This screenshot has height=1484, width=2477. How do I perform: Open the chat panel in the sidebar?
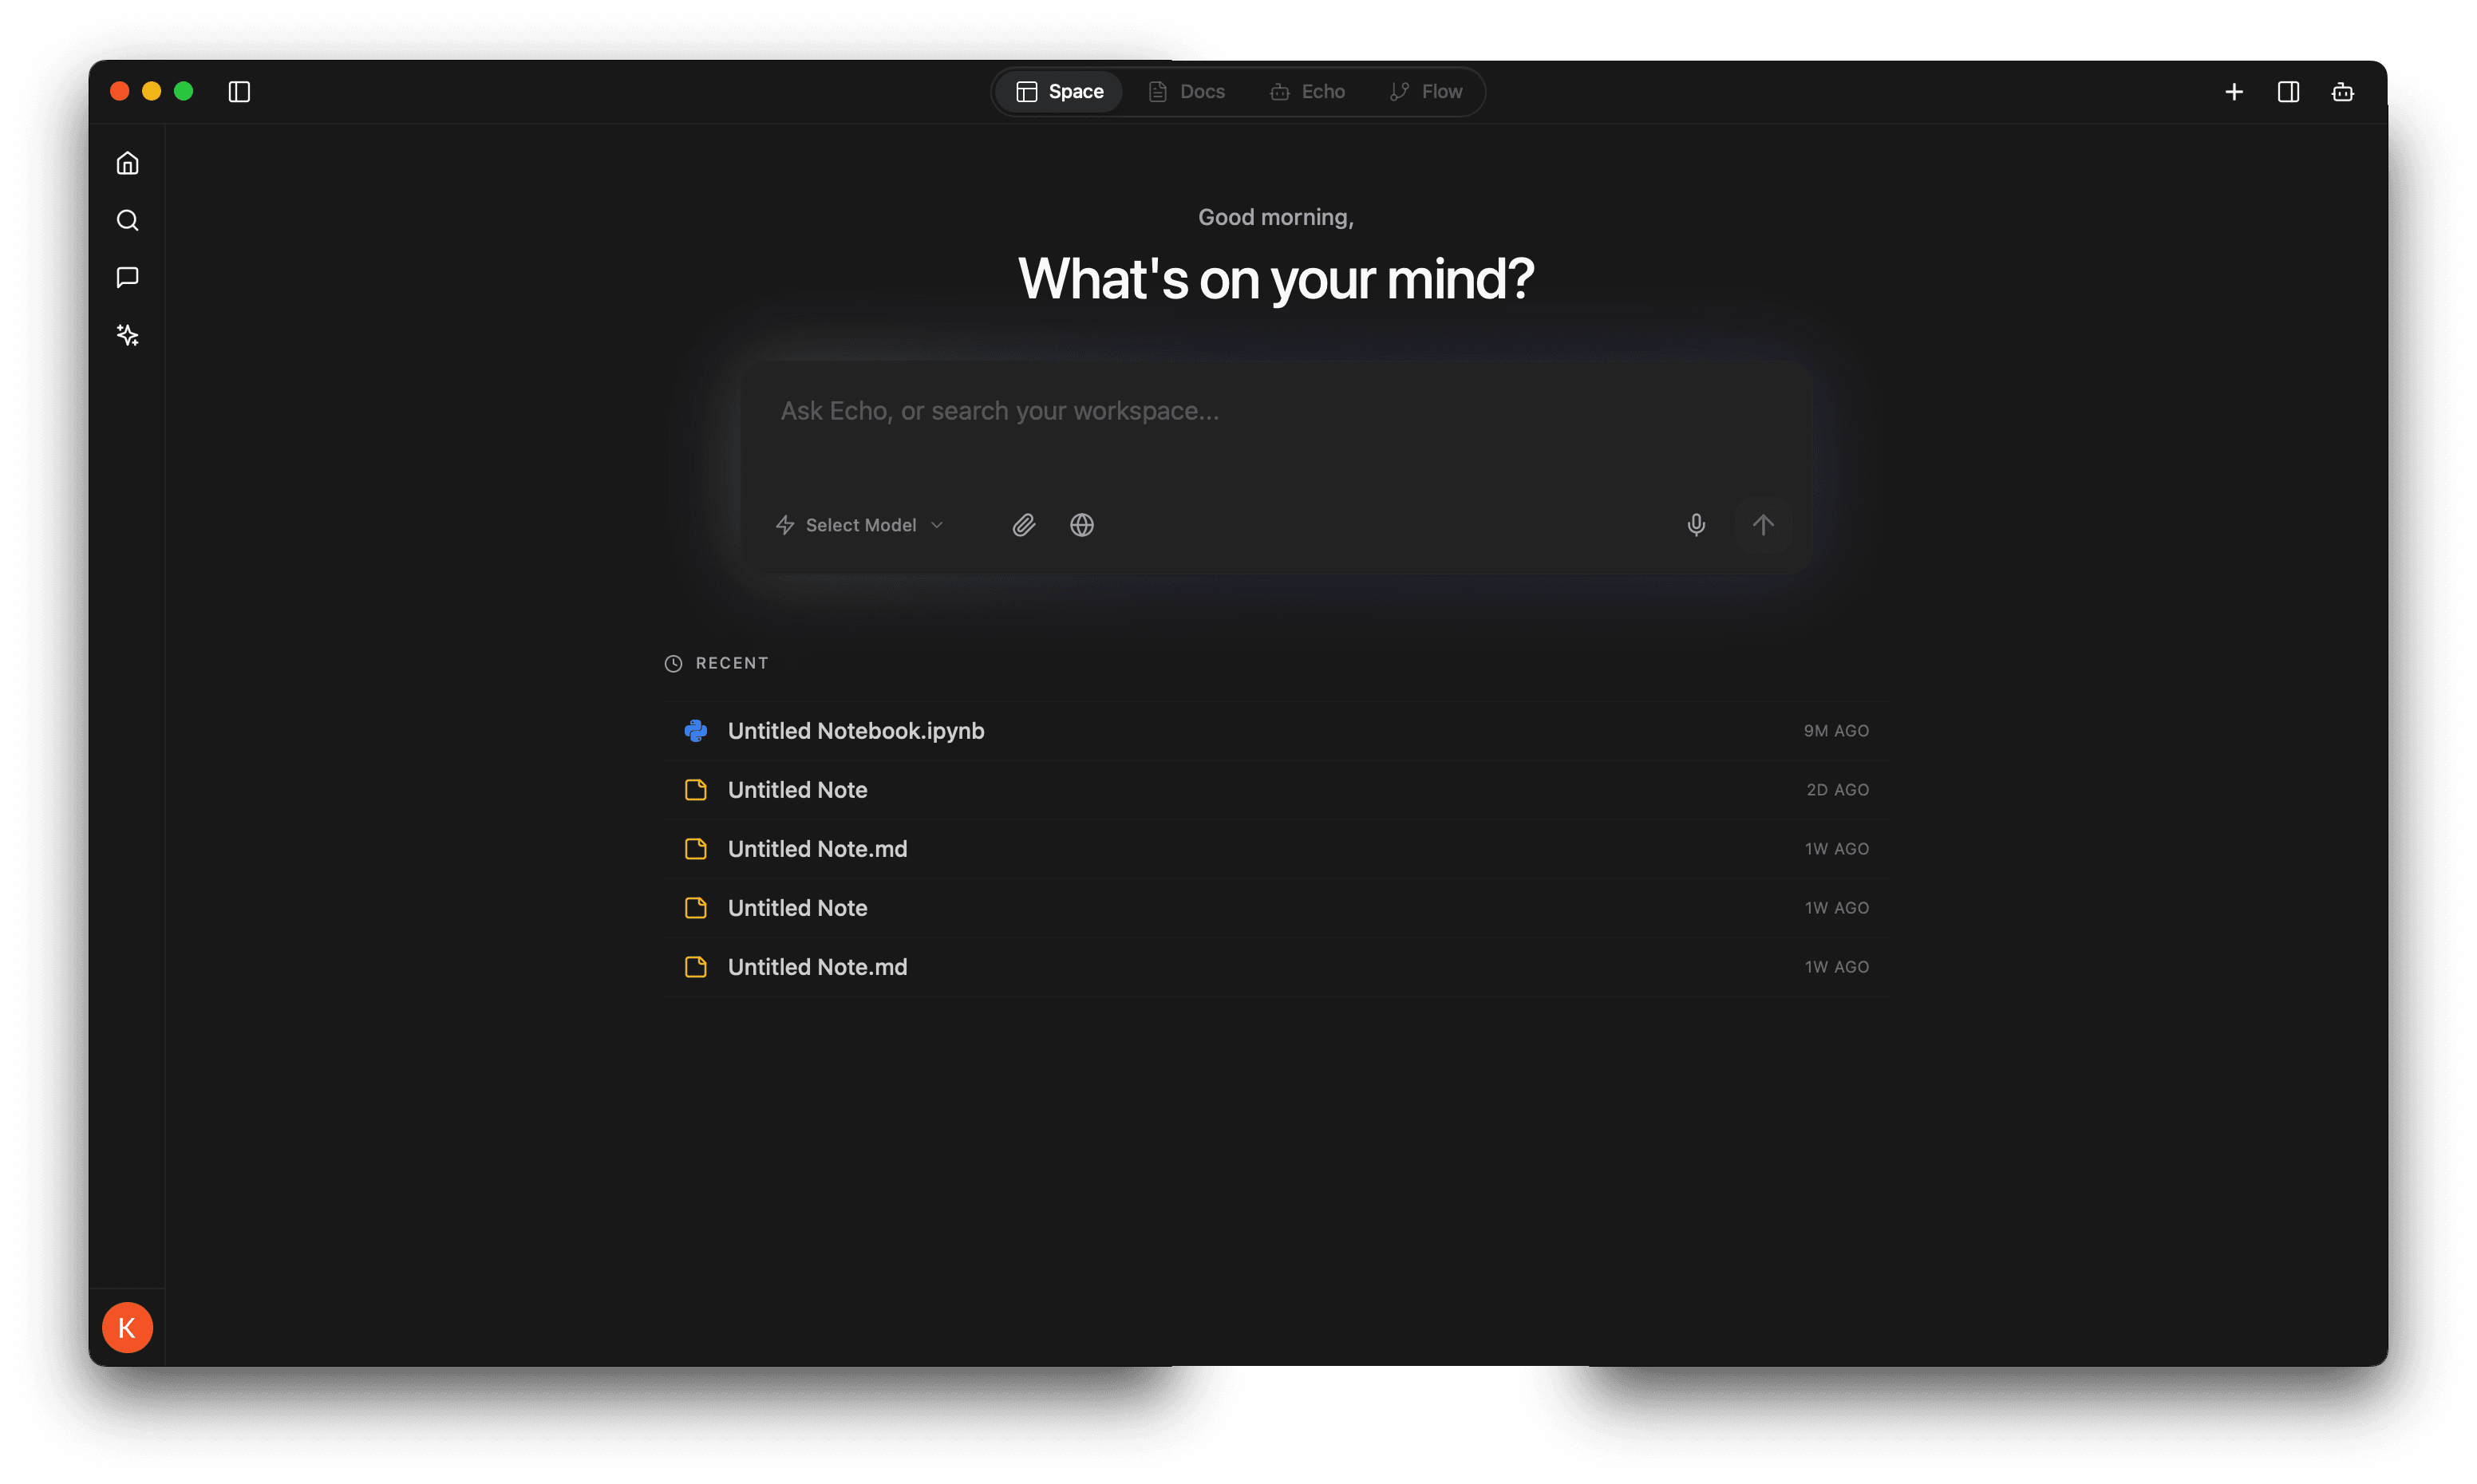(127, 277)
